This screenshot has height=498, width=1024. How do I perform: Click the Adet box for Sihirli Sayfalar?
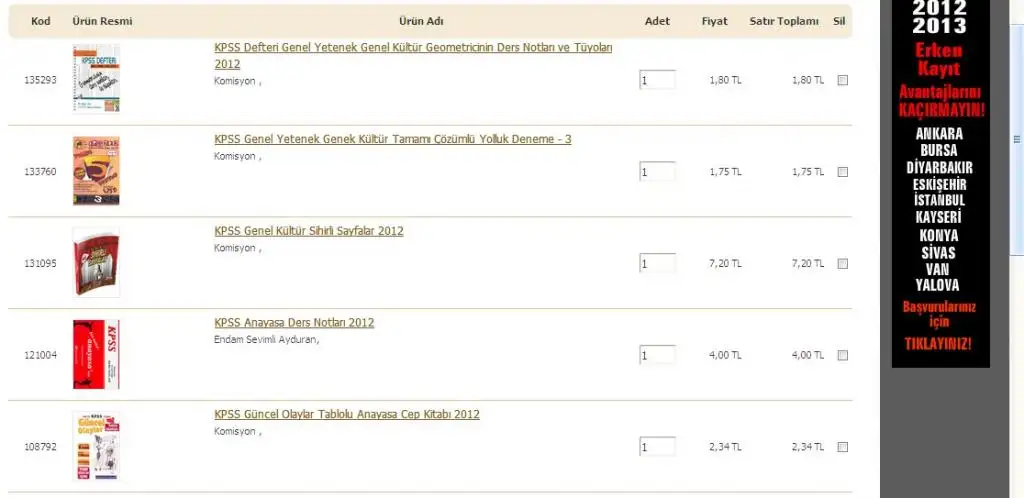(657, 264)
